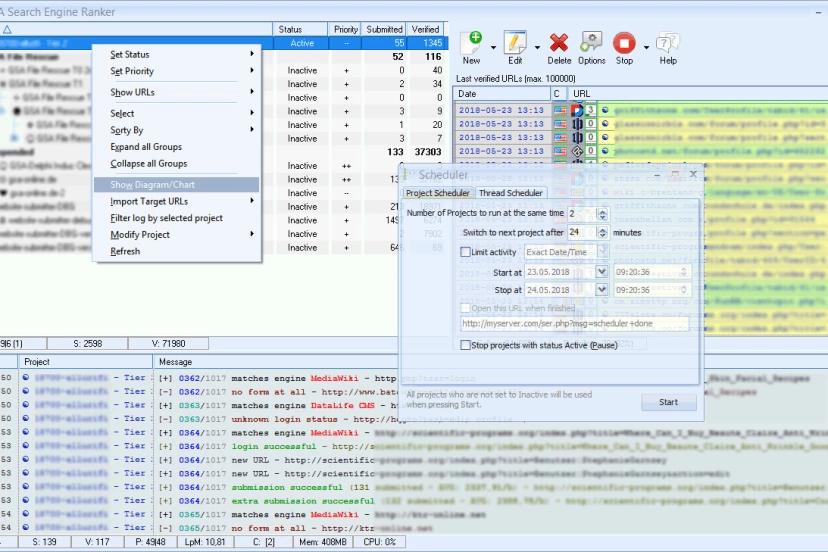
Task: Click flag icon in first verified URL row
Action: pyautogui.click(x=560, y=110)
